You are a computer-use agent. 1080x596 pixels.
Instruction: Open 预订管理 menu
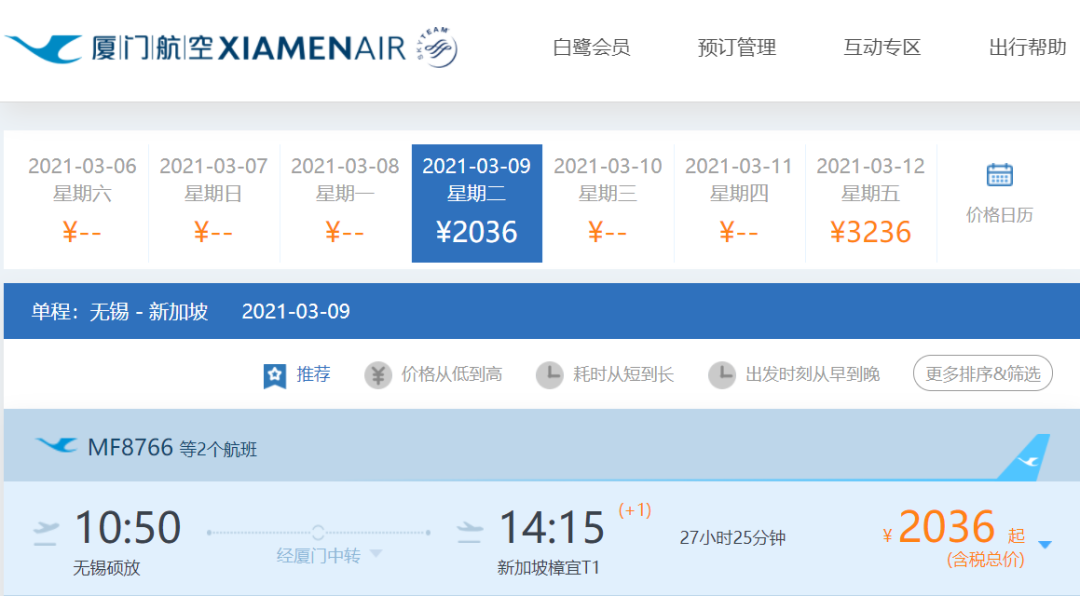[736, 48]
